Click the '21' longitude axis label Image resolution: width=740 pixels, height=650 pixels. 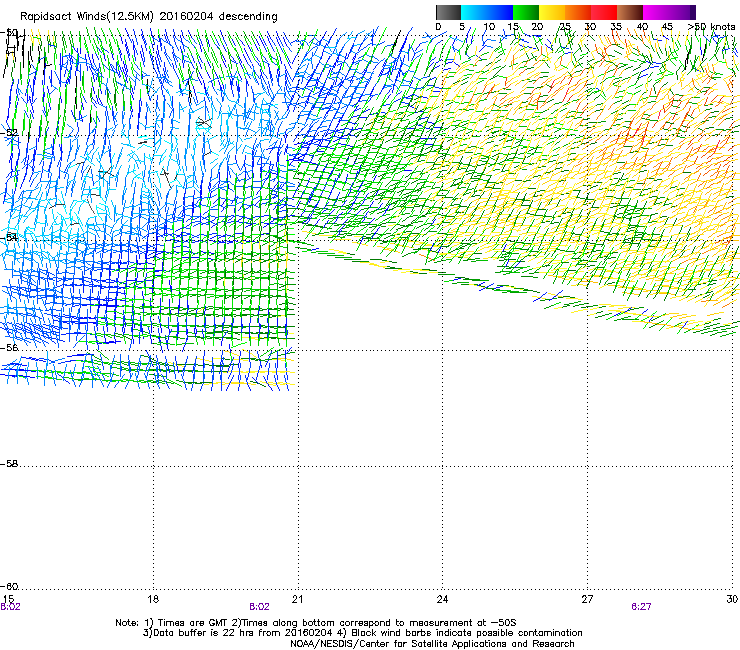click(297, 599)
